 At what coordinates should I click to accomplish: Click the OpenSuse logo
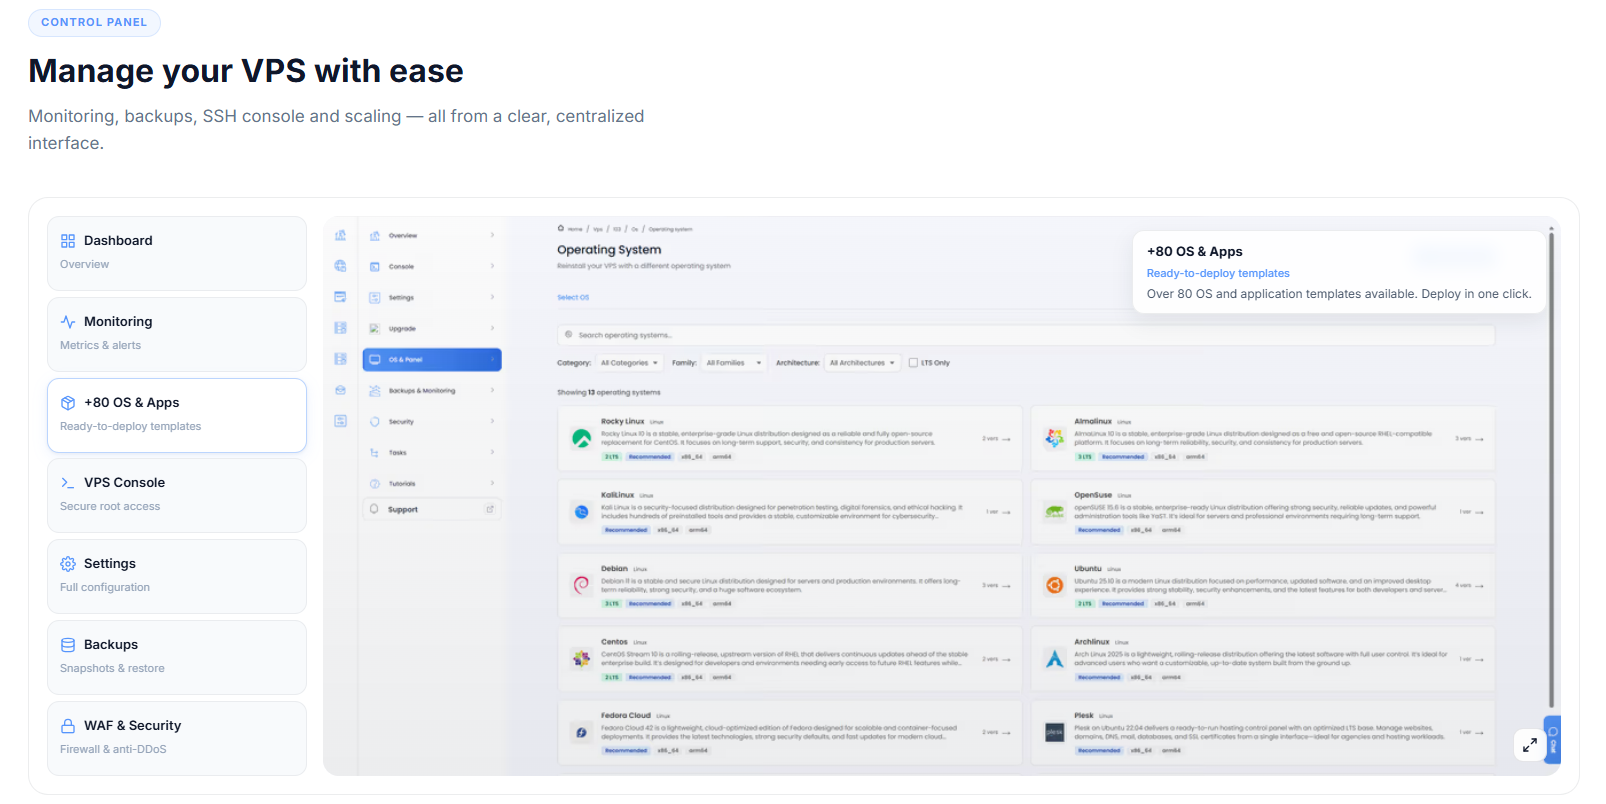tap(1055, 512)
